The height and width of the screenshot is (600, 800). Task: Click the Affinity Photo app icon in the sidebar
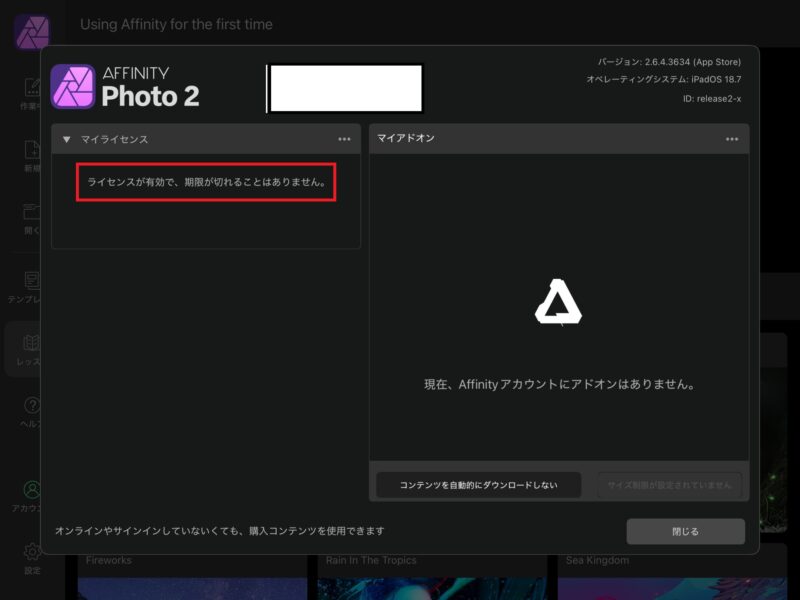[32, 33]
